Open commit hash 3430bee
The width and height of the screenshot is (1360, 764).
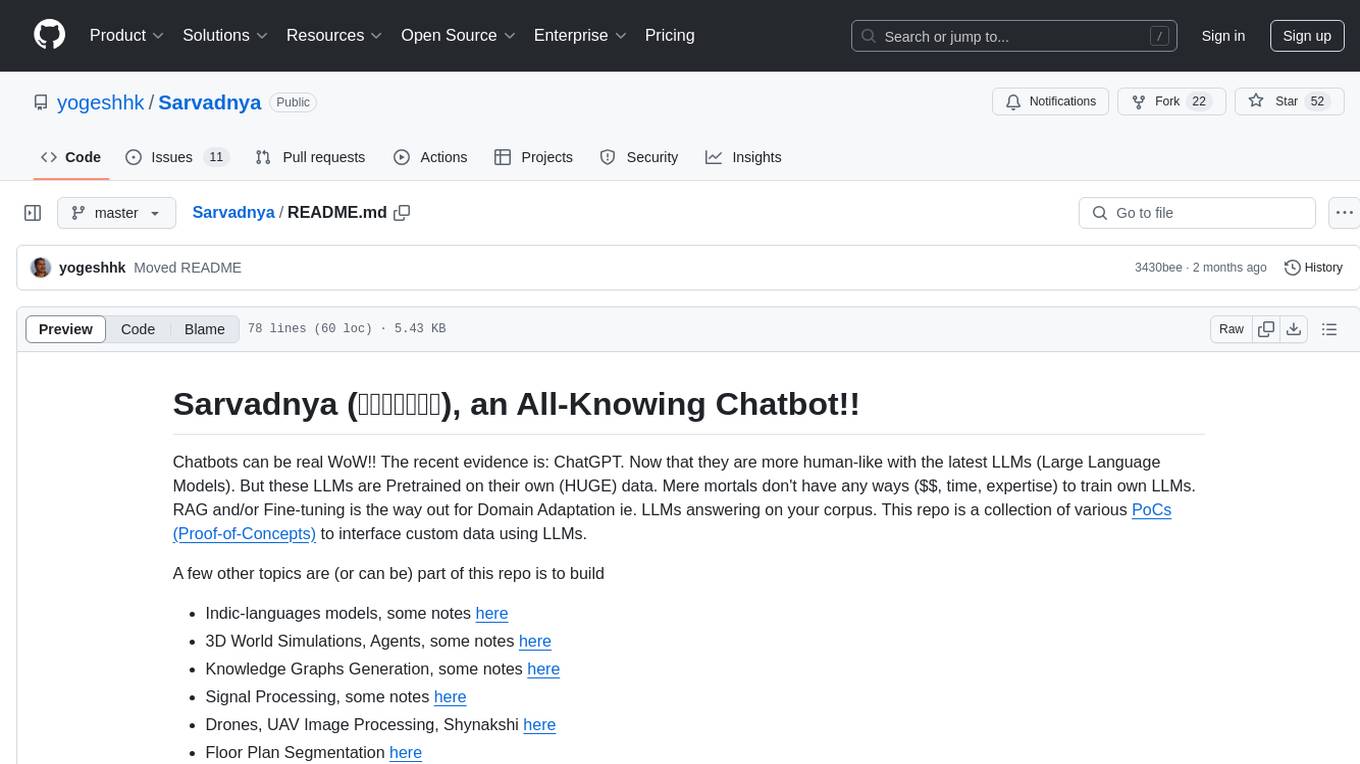pyautogui.click(x=1158, y=268)
